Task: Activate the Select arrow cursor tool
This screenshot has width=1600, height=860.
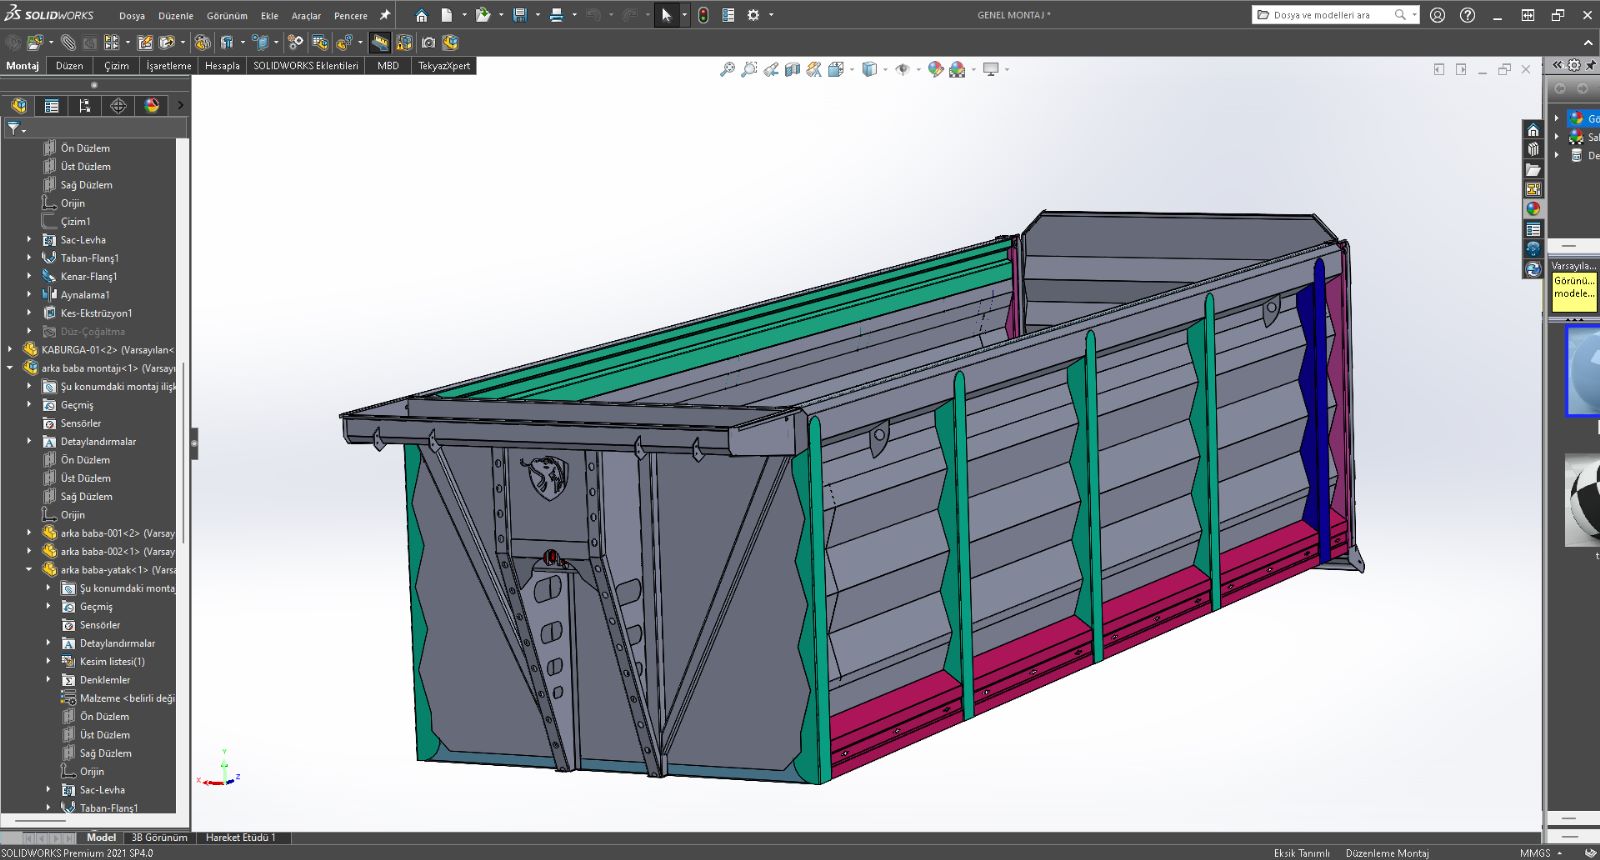Action: click(666, 15)
